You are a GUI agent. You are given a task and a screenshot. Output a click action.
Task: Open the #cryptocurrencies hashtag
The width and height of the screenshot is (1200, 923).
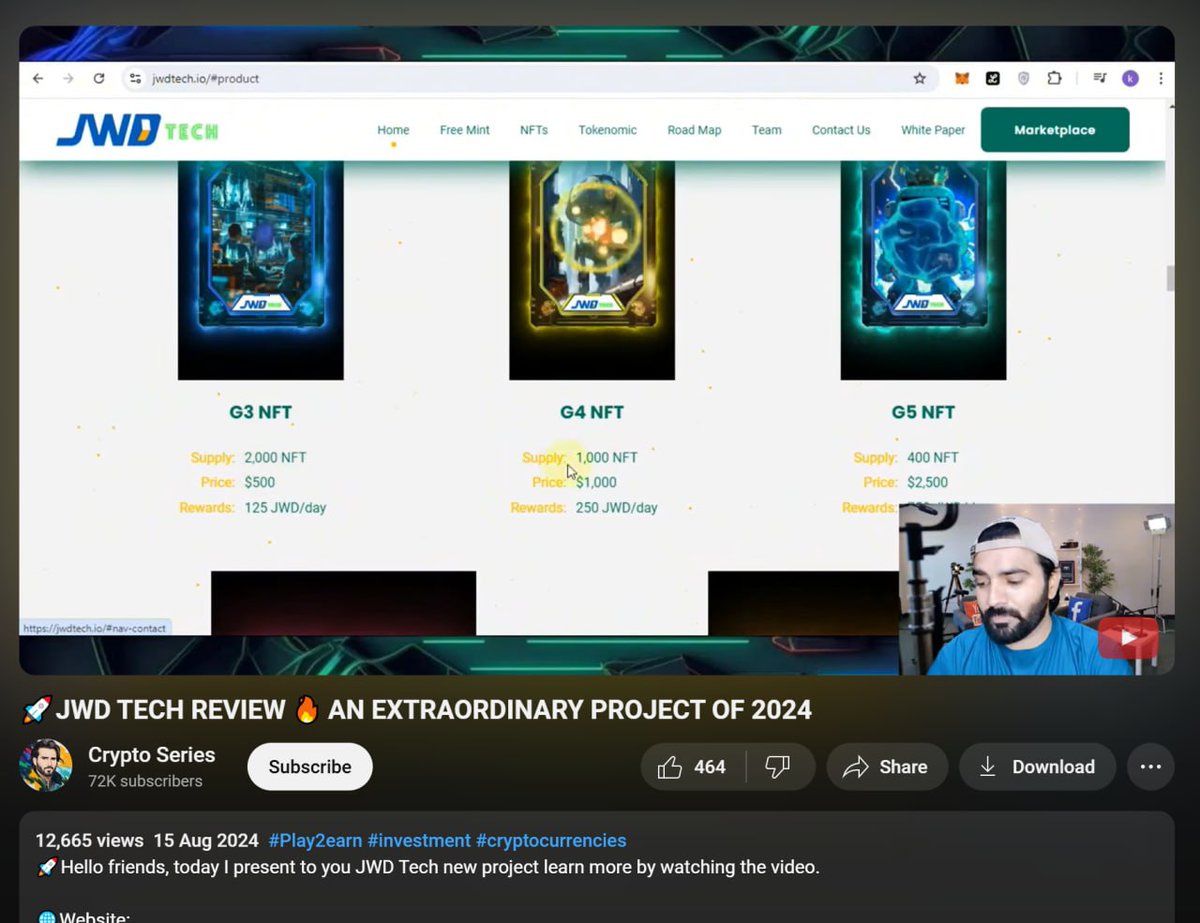tap(551, 841)
